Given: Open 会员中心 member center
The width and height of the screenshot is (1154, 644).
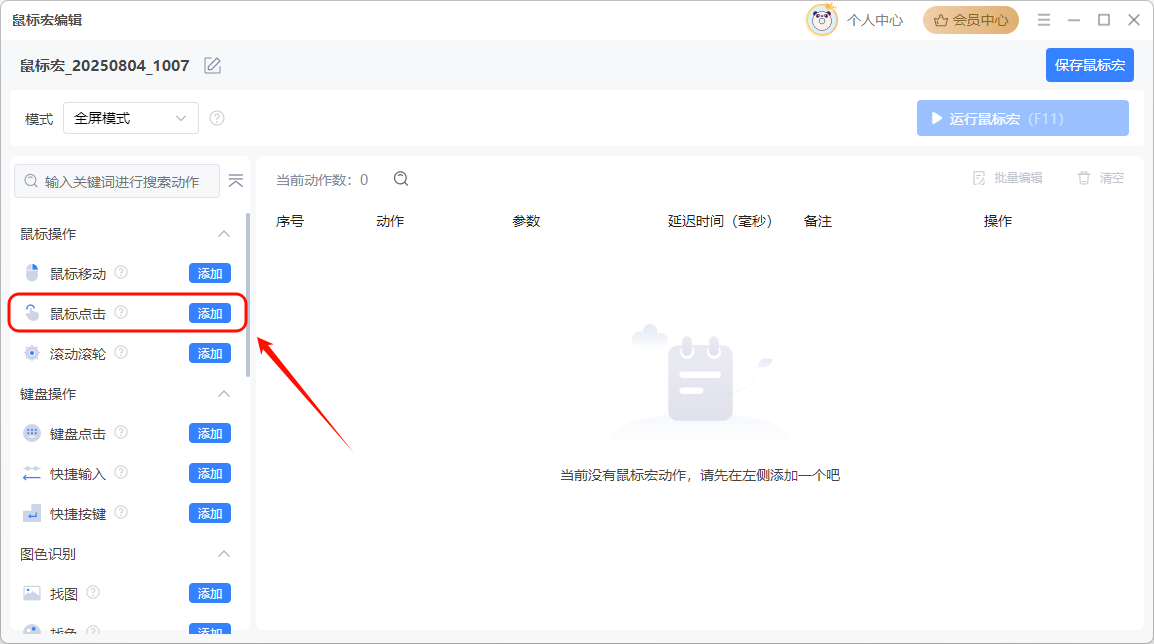Looking at the screenshot, I should [971, 20].
